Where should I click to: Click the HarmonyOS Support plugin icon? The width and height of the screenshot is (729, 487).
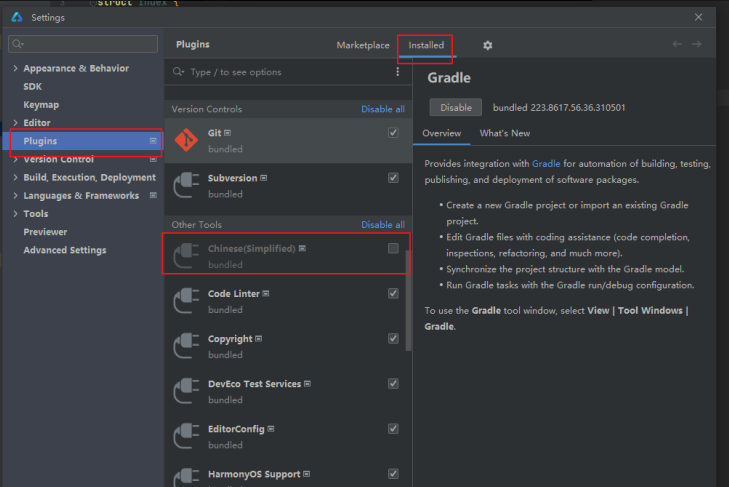[186, 477]
